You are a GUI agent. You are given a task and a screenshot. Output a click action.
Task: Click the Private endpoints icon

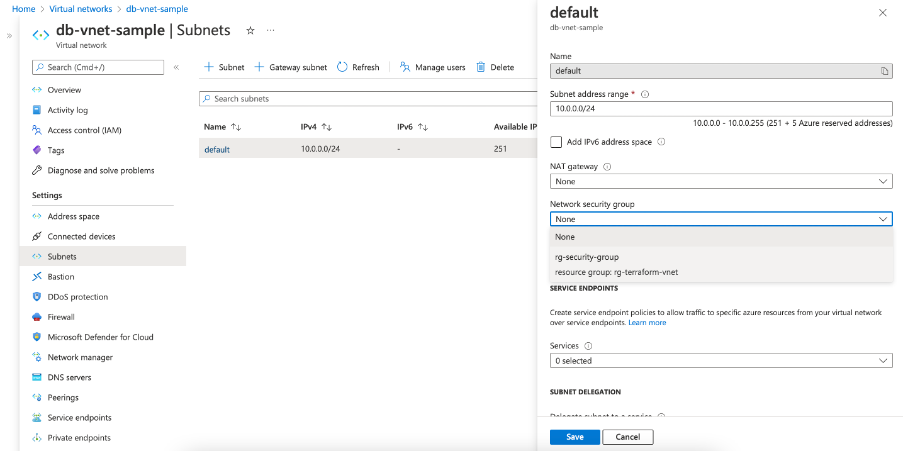click(37, 438)
